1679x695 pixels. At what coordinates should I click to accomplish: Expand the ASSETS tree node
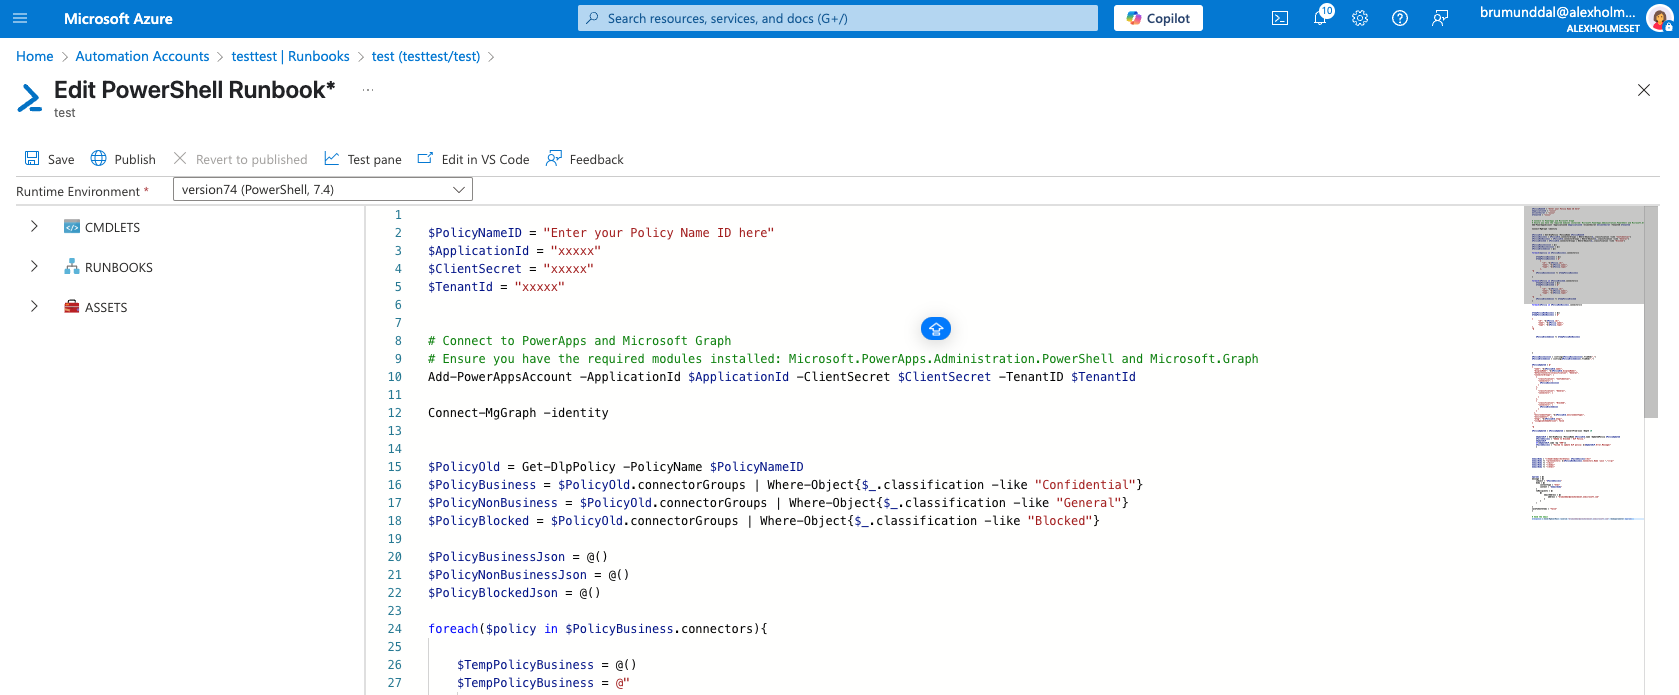click(x=34, y=307)
